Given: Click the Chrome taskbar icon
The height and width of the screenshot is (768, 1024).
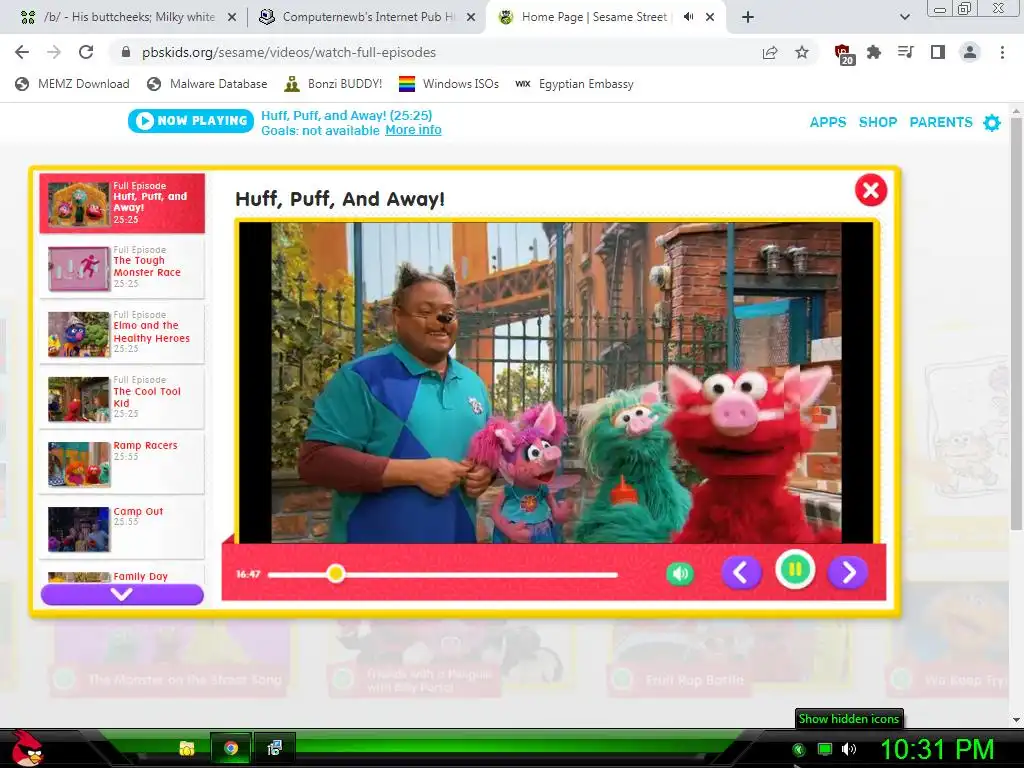Looking at the screenshot, I should pyautogui.click(x=231, y=748).
